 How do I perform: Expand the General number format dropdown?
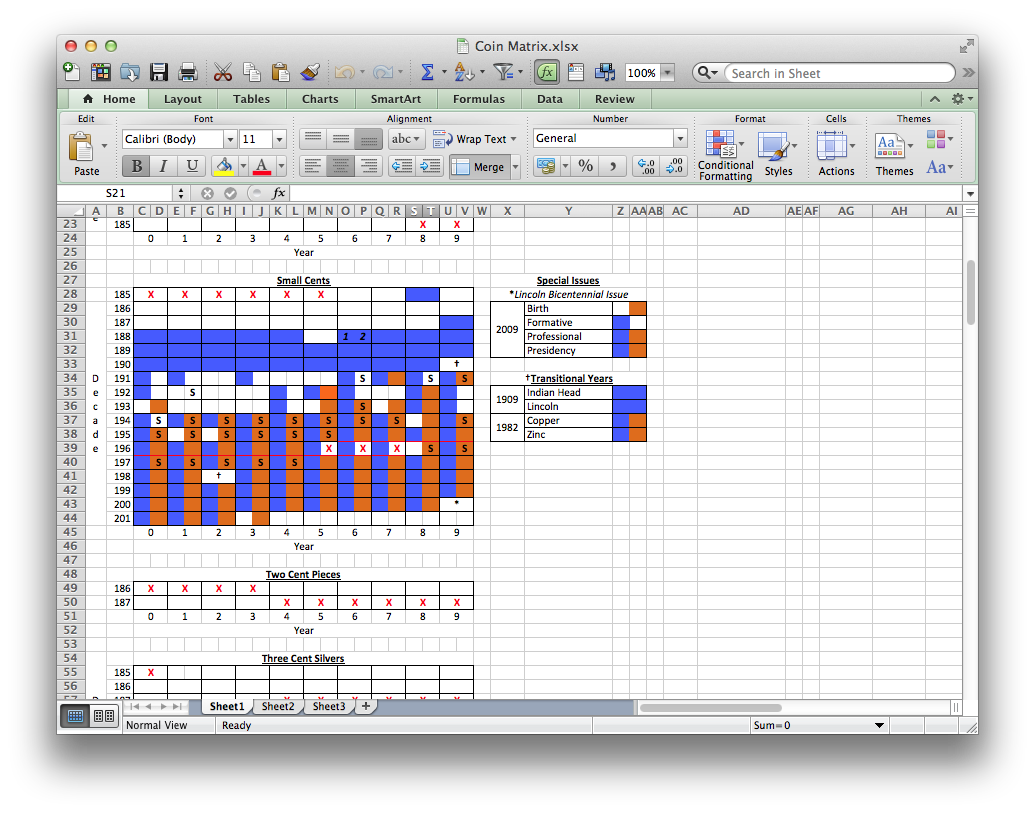point(680,139)
